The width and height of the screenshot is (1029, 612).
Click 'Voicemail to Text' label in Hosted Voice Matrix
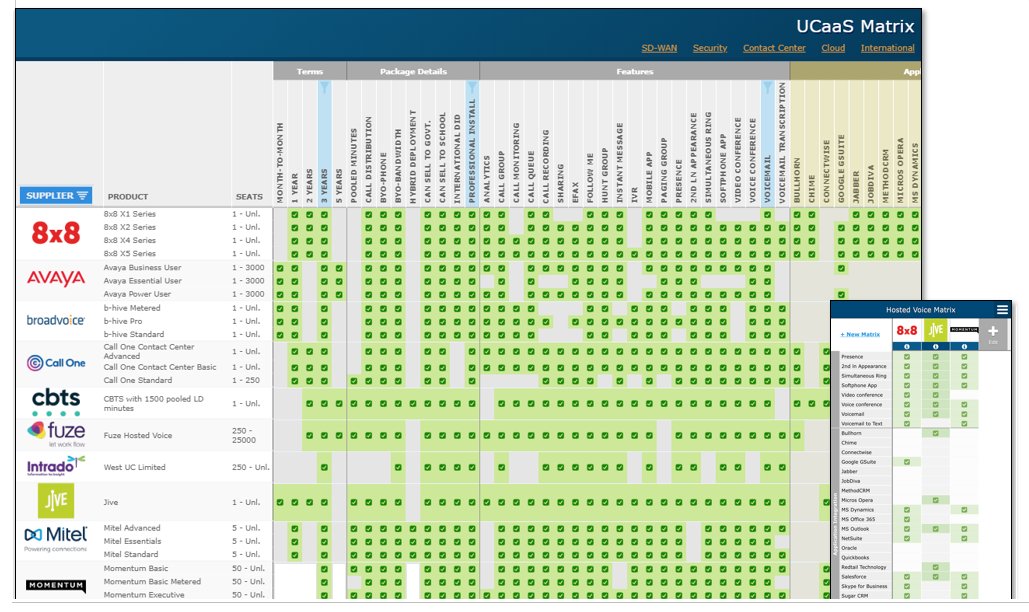coord(862,424)
